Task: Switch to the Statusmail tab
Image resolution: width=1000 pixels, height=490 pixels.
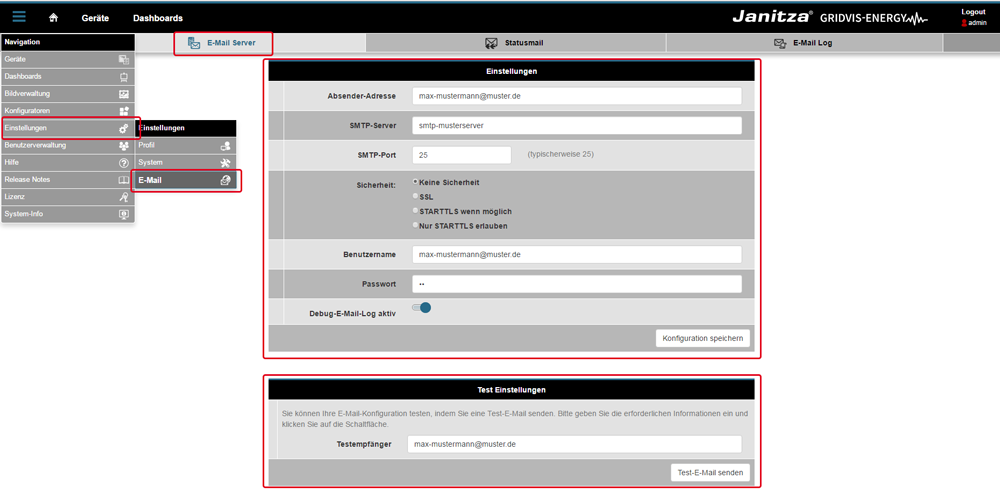Action: [x=516, y=43]
